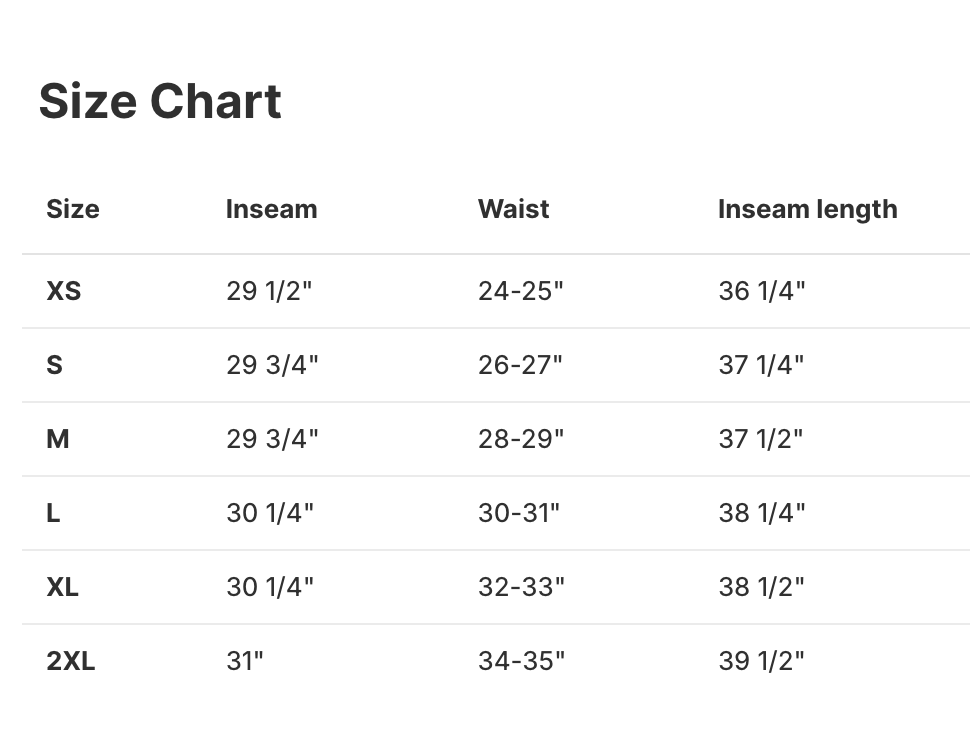Select the 29 1/2" inseam cell
This screenshot has height=730, width=970.
click(269, 291)
